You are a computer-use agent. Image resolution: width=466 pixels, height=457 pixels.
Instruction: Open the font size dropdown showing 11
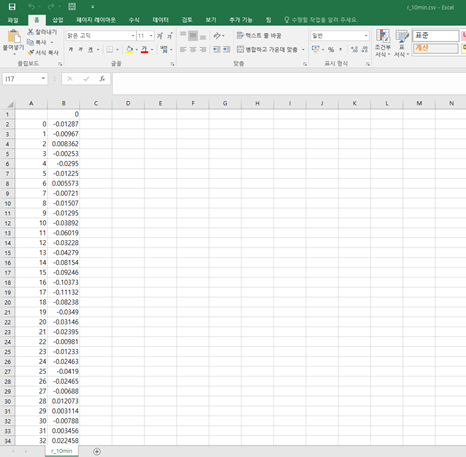pos(151,36)
